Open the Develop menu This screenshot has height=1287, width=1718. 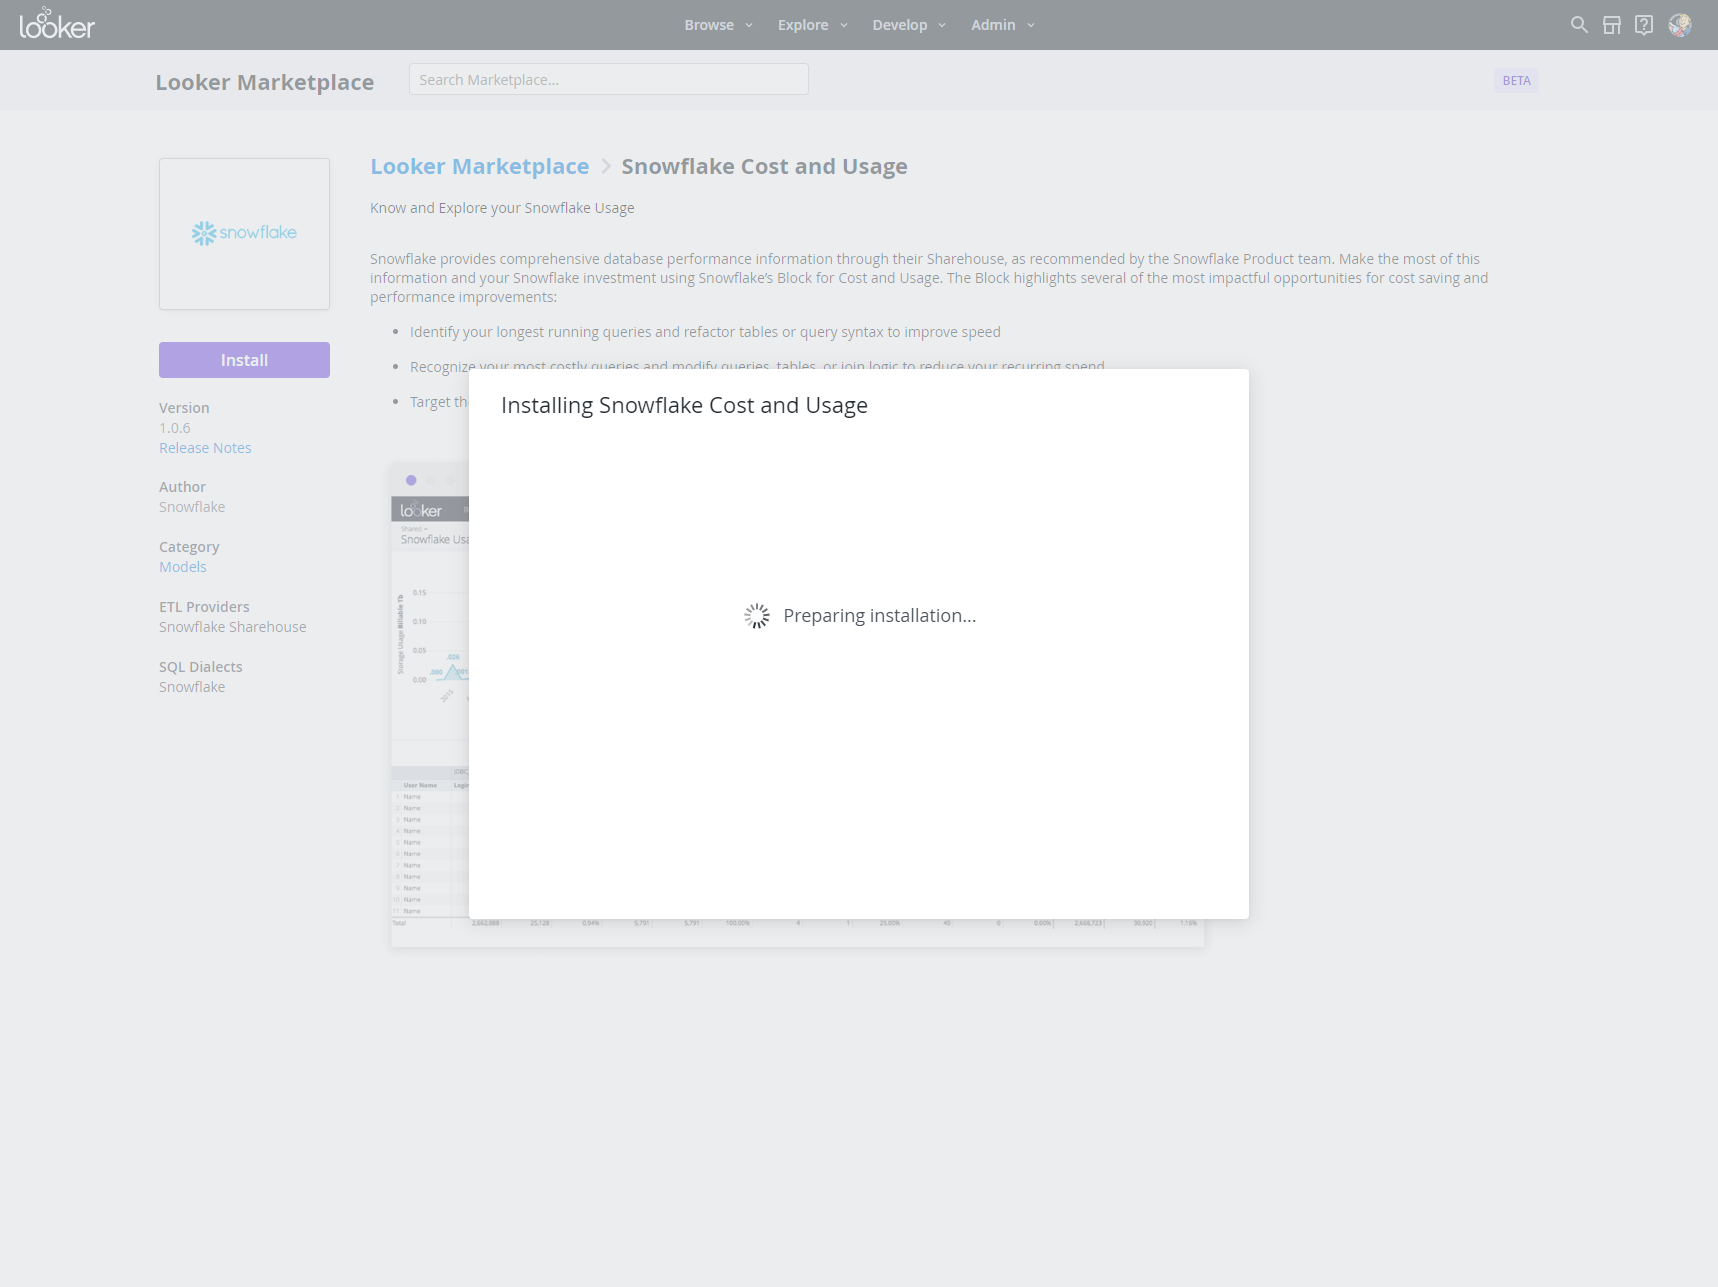[x=907, y=24]
